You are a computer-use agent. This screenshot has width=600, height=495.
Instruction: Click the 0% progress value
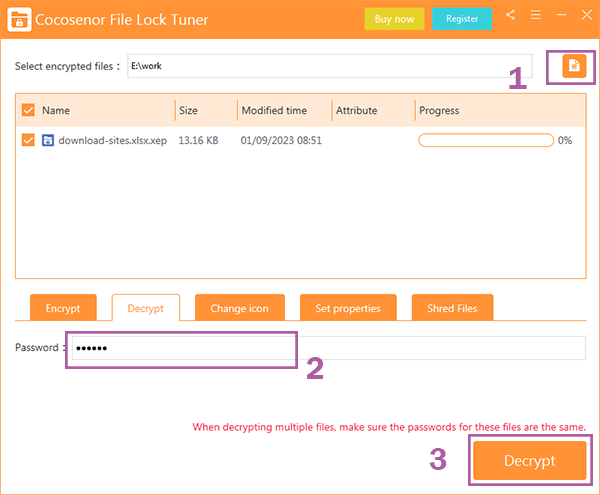coord(565,140)
